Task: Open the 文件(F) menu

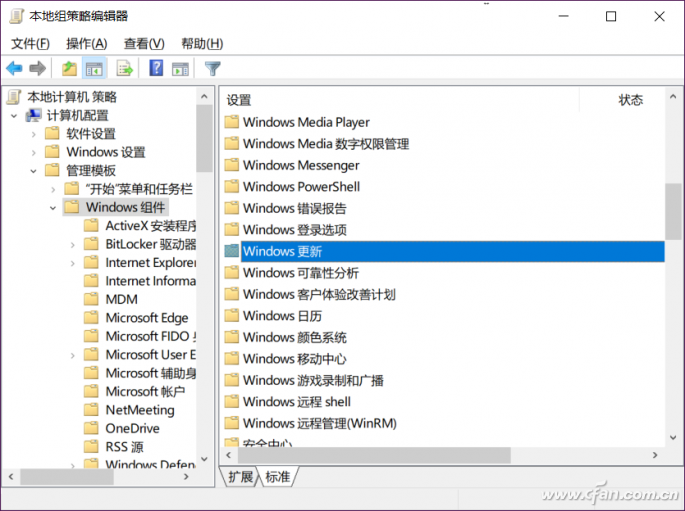Action: (x=30, y=43)
